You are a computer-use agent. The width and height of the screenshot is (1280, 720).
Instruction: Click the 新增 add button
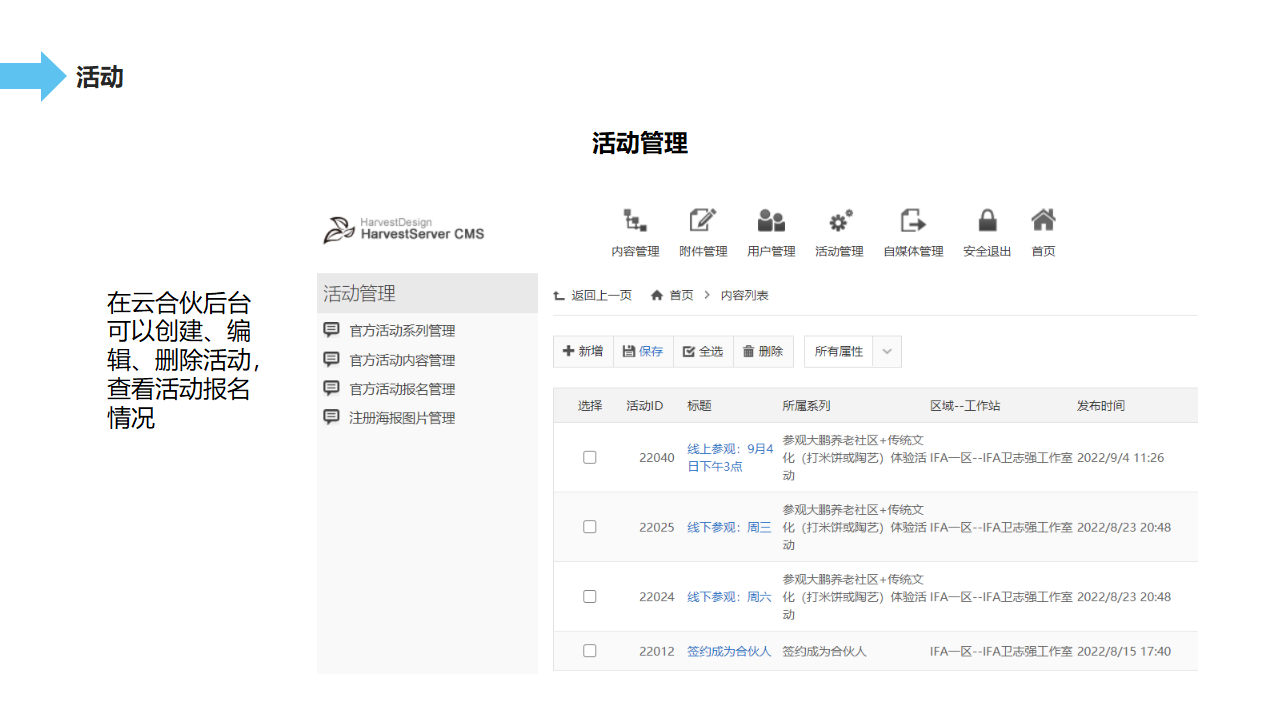click(583, 351)
